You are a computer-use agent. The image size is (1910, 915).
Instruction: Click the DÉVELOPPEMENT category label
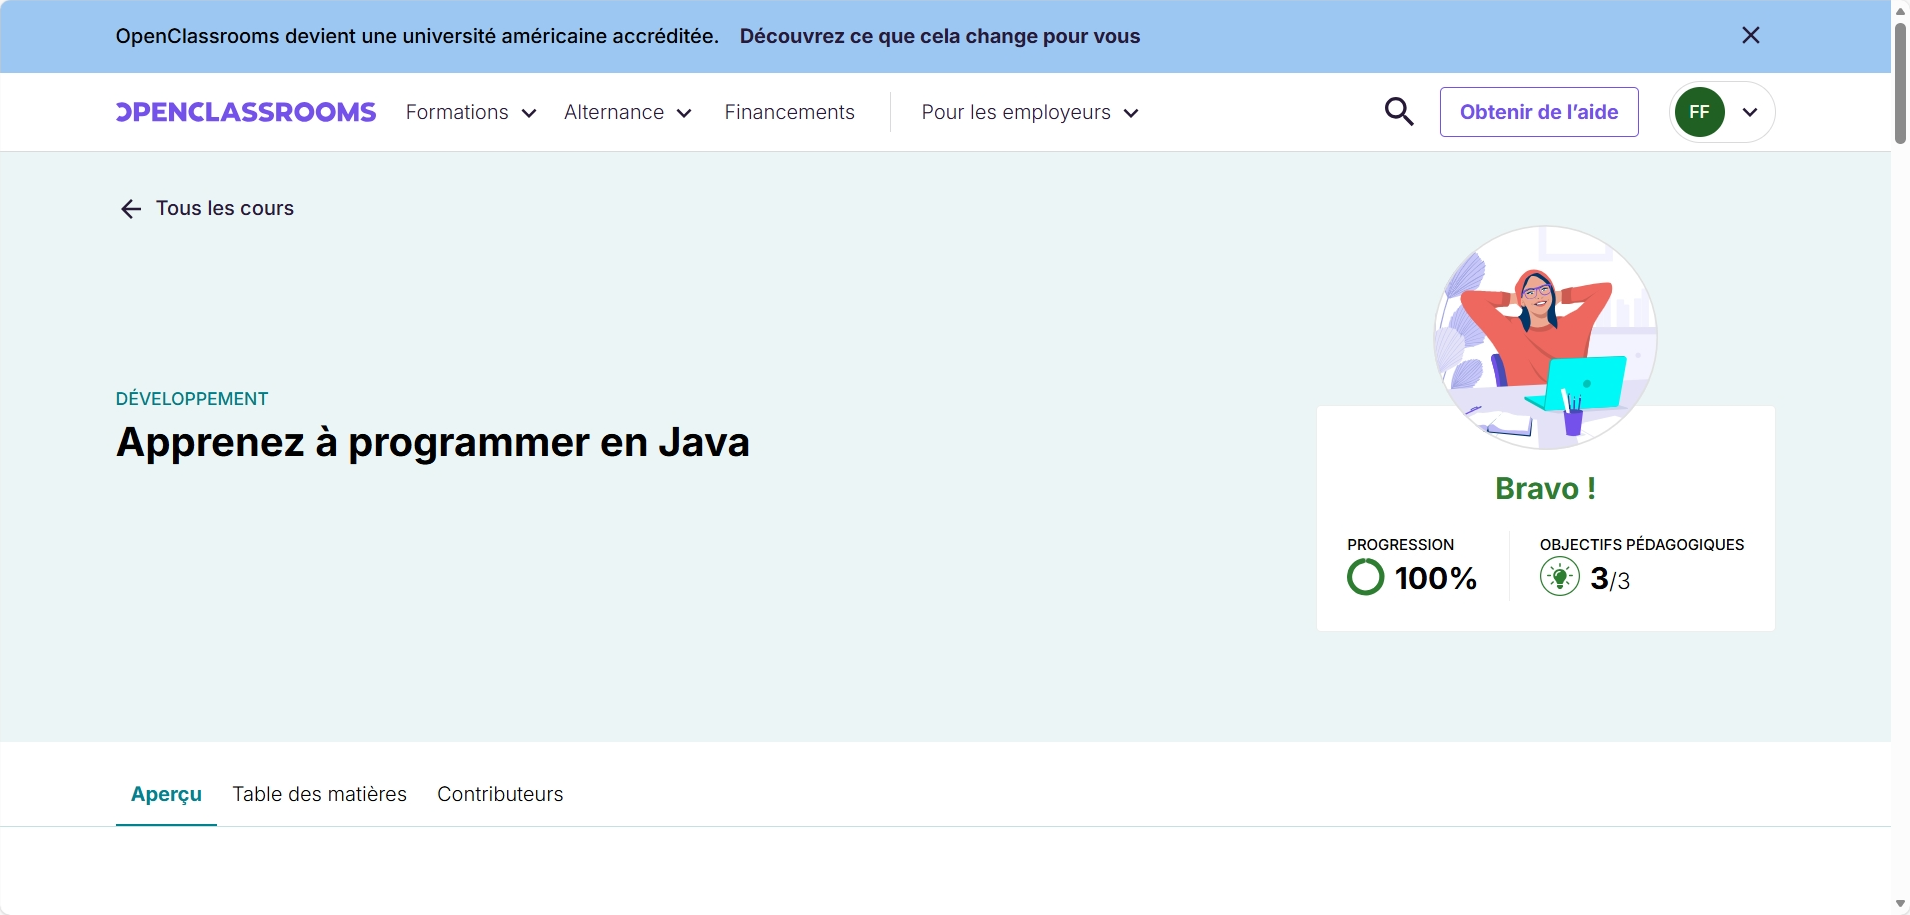point(192,399)
